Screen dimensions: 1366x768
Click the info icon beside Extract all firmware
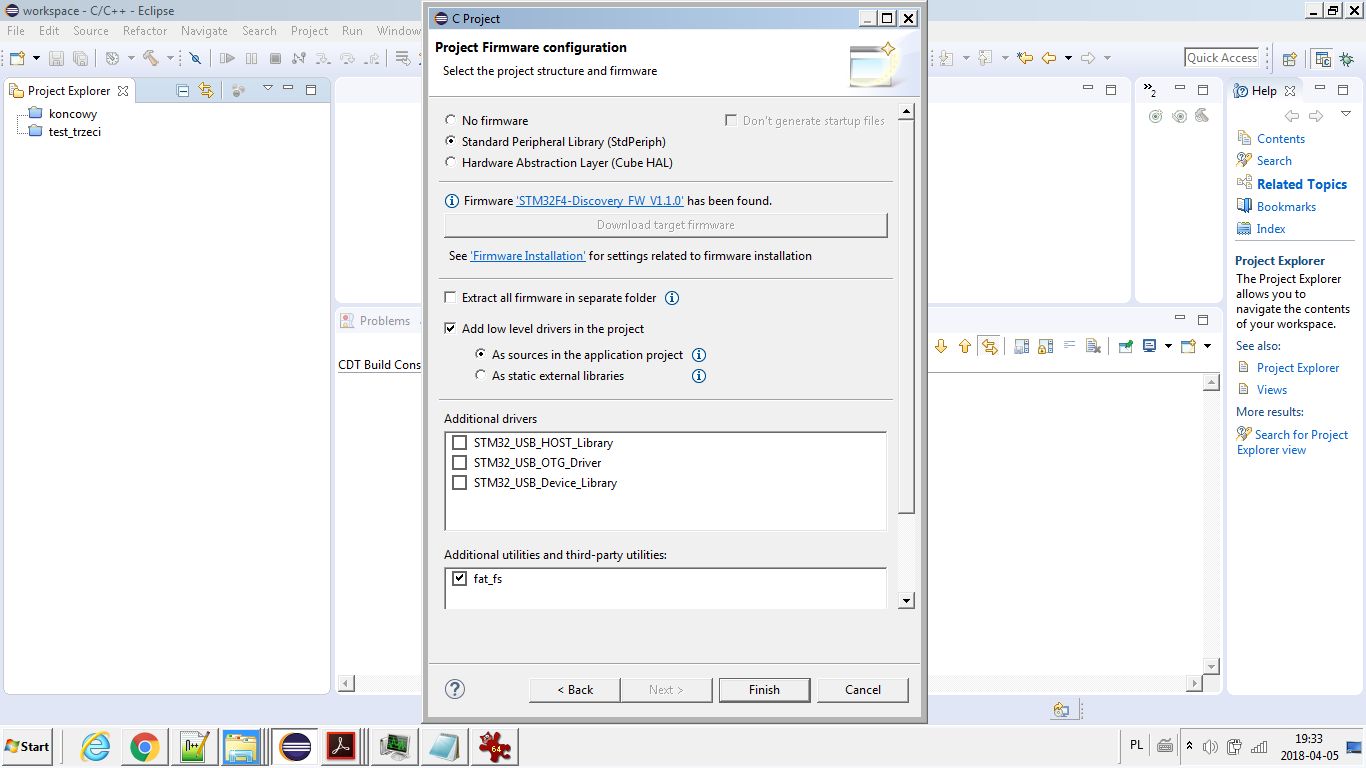[672, 298]
